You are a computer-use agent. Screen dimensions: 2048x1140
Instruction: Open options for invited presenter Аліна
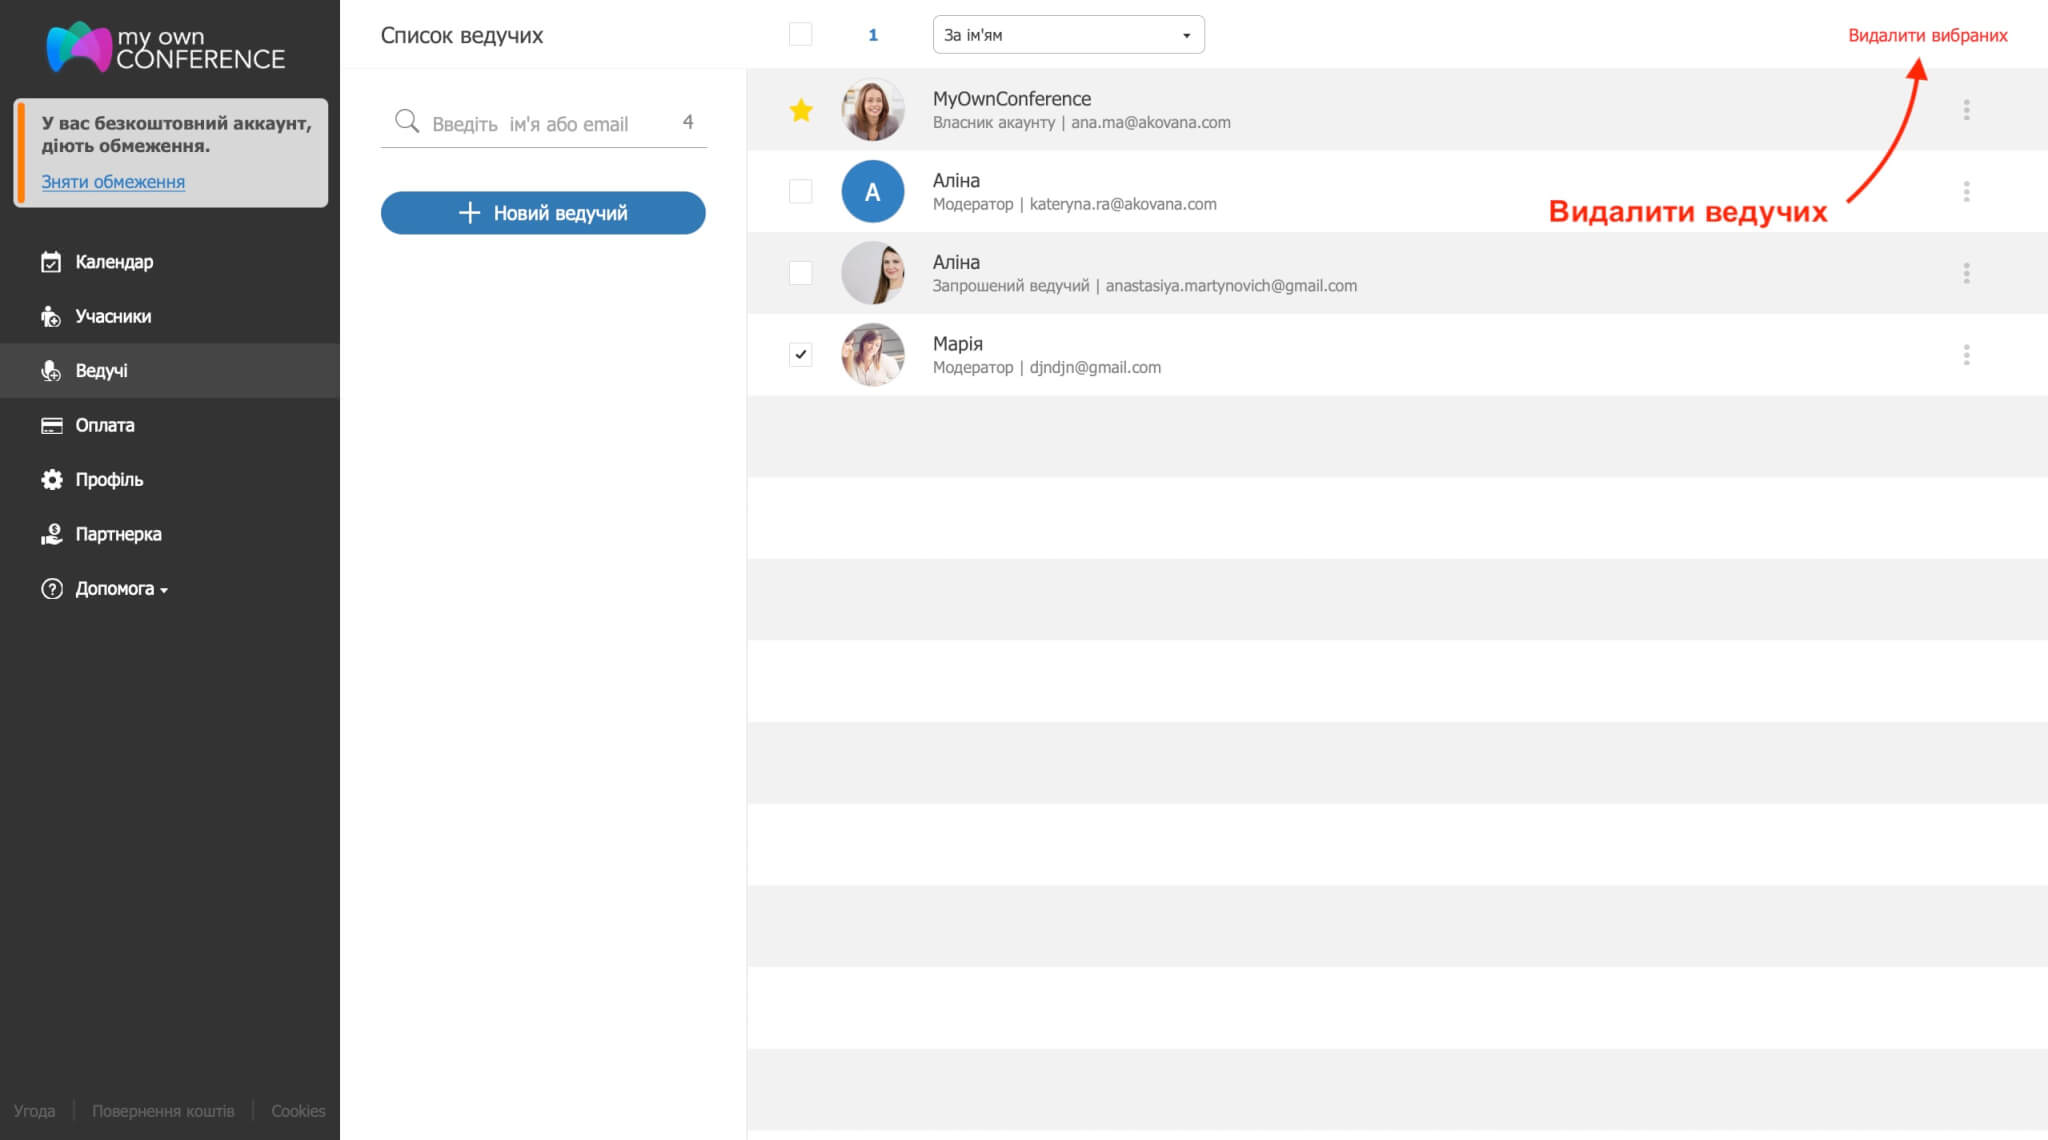point(1966,273)
